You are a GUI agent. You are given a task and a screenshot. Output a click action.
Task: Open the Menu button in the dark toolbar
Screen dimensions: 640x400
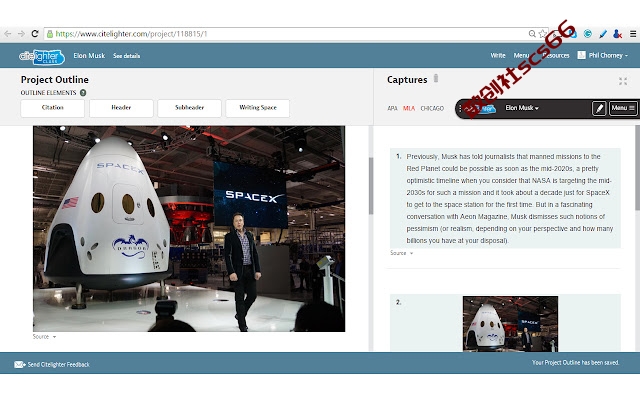click(x=623, y=108)
